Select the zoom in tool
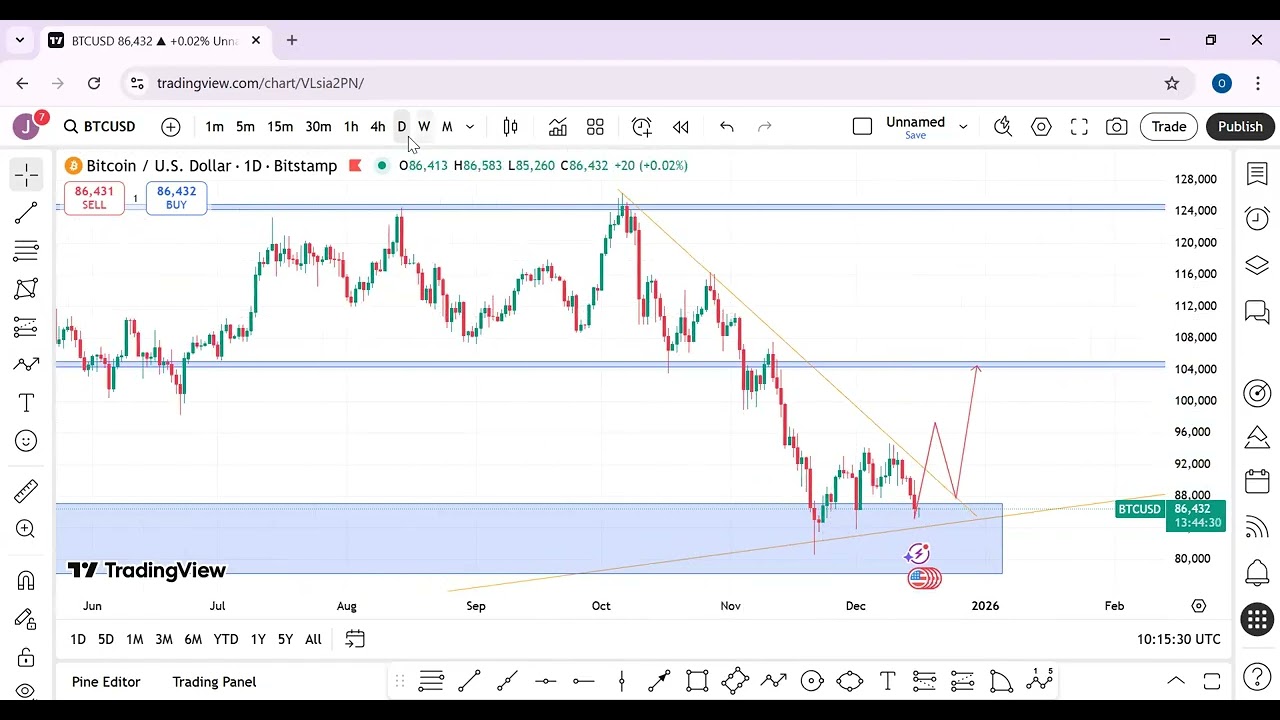The width and height of the screenshot is (1280, 720). click(26, 529)
